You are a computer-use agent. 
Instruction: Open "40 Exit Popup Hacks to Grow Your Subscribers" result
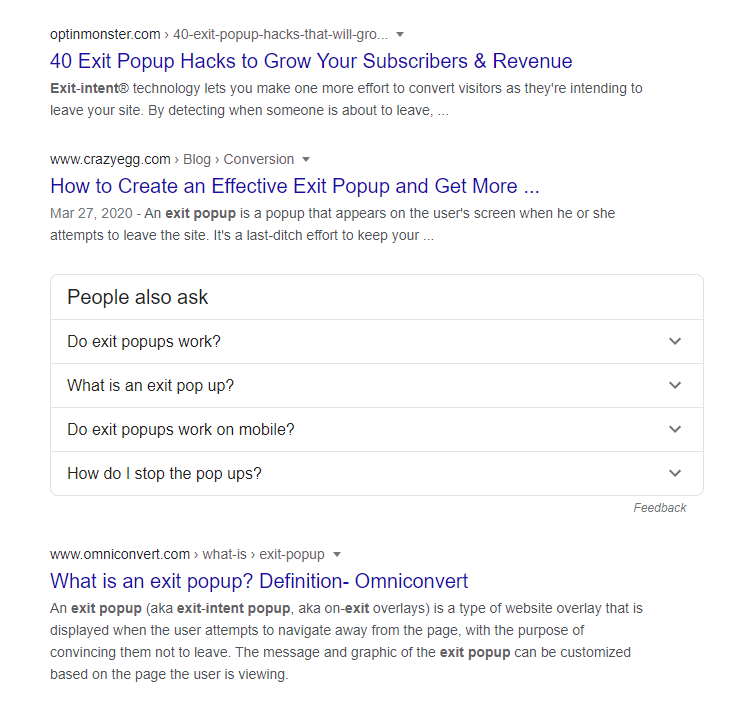point(311,61)
